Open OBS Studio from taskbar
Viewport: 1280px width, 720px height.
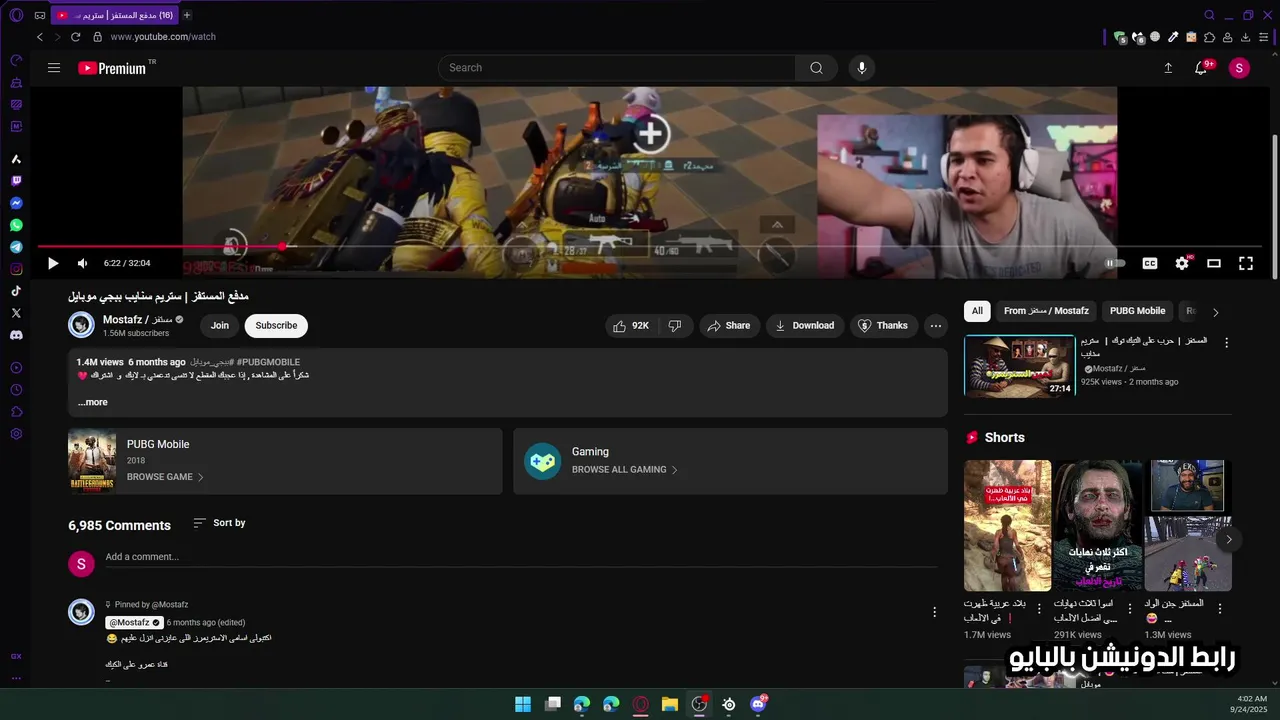click(x=699, y=704)
